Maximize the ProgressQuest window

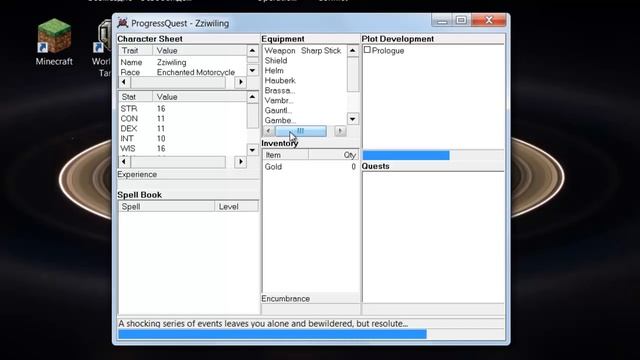pos(462,20)
